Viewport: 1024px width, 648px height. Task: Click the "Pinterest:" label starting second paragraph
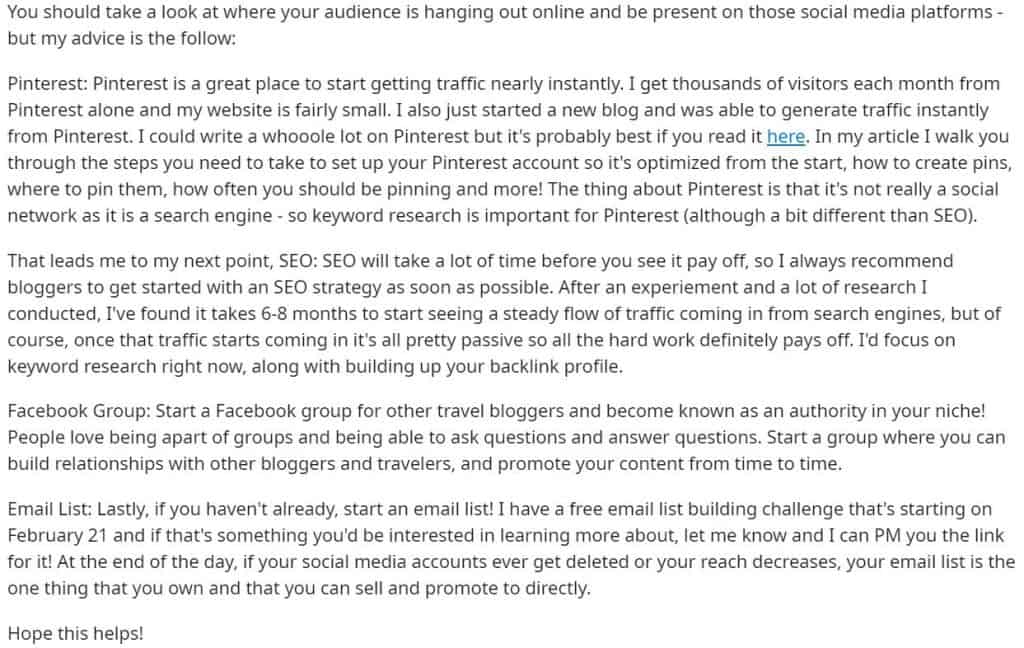pos(48,84)
